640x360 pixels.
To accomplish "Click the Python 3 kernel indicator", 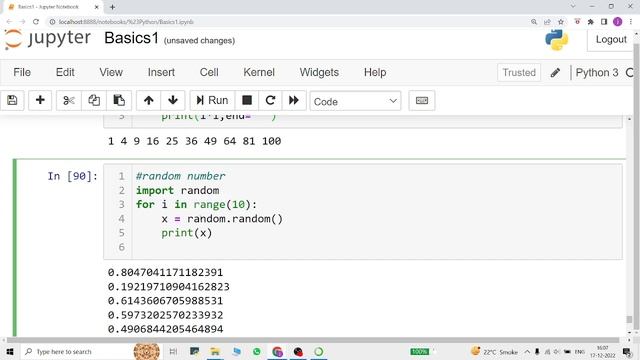I will tap(597, 73).
